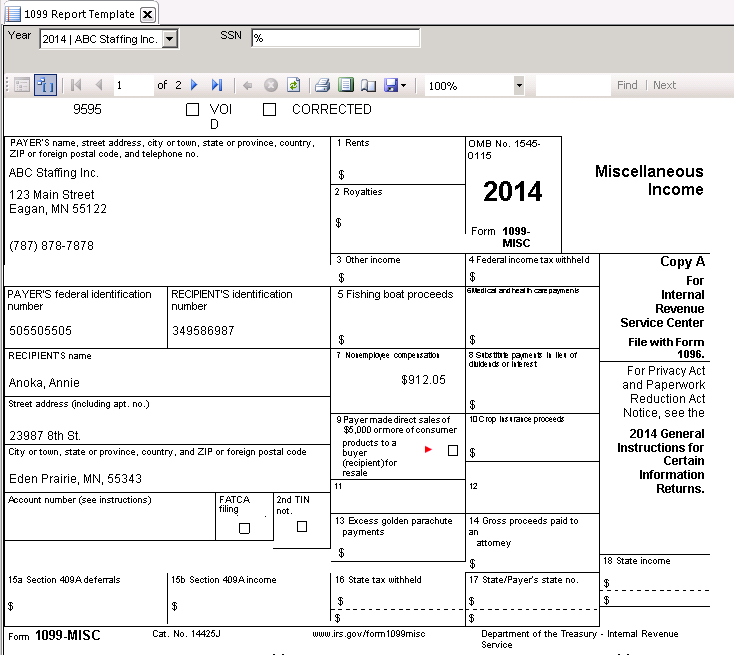Click the Next search link

664,85
